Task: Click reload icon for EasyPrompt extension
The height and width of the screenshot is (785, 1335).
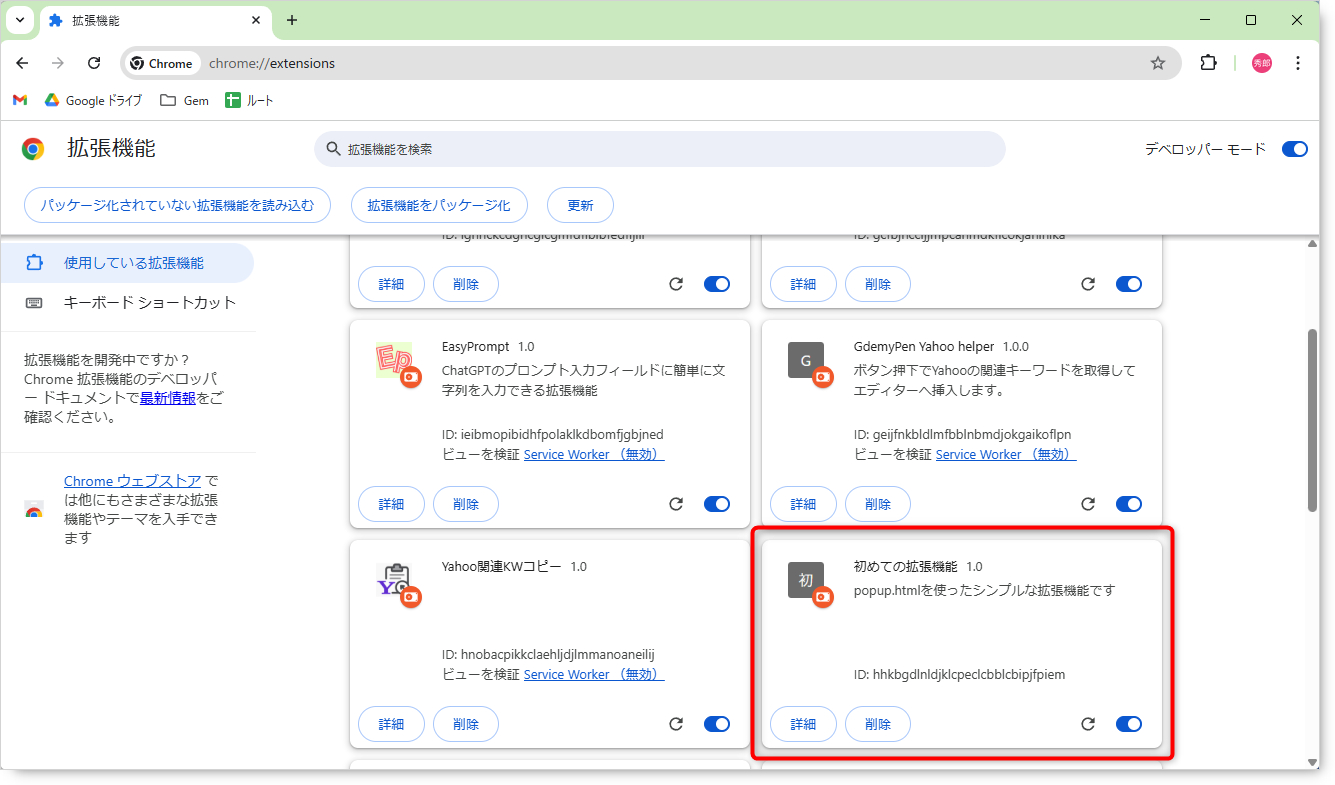Action: point(676,504)
